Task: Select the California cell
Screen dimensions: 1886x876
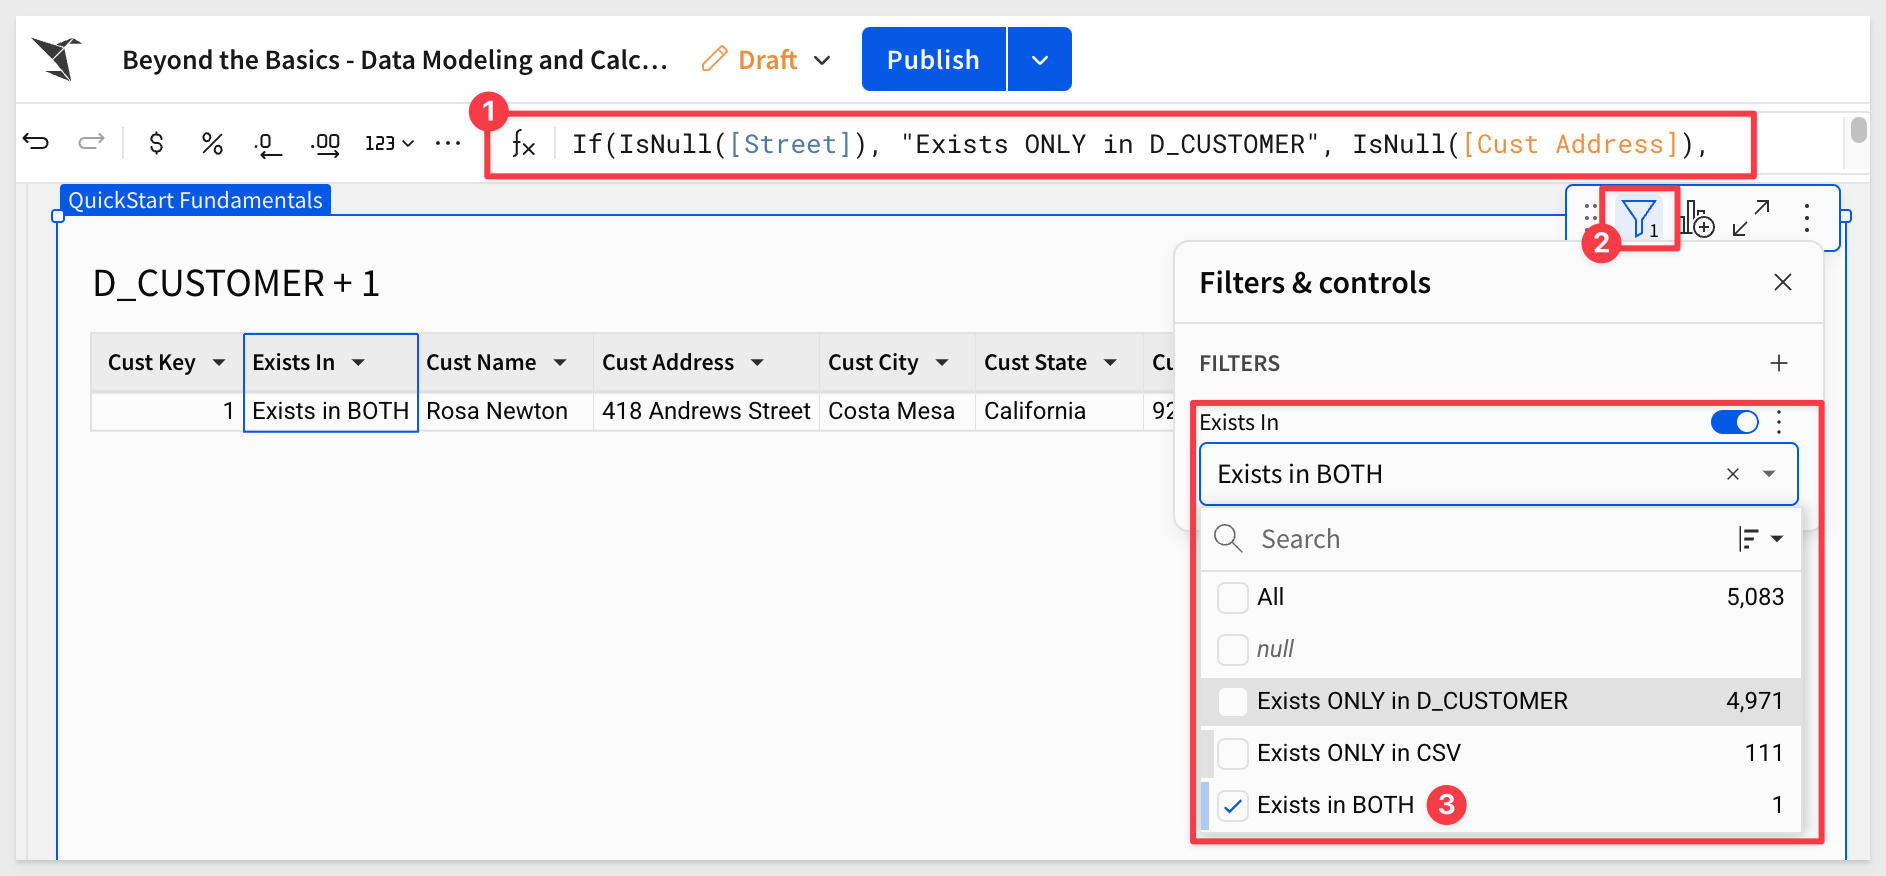Action: (x=1059, y=411)
